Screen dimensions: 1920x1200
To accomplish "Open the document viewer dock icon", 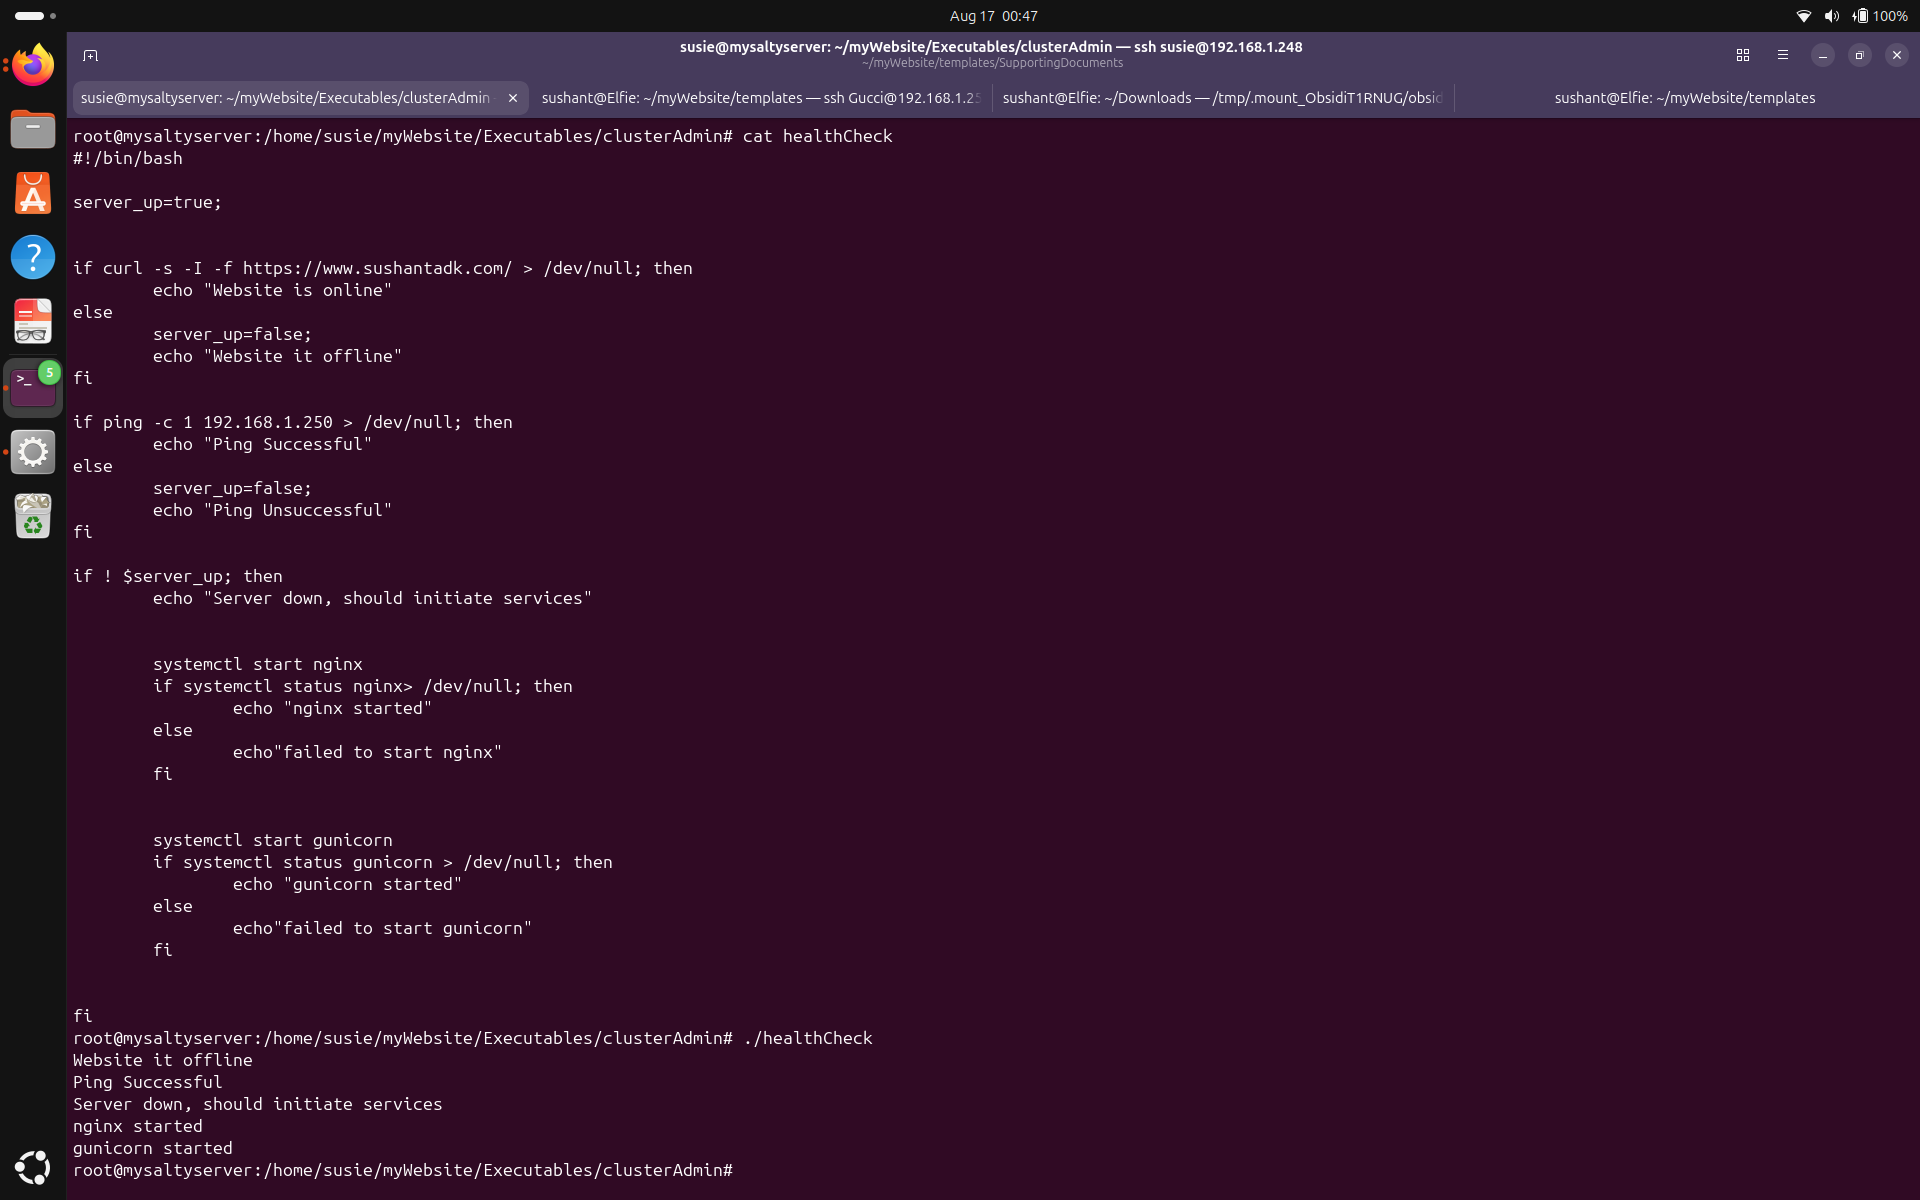I will [33, 322].
